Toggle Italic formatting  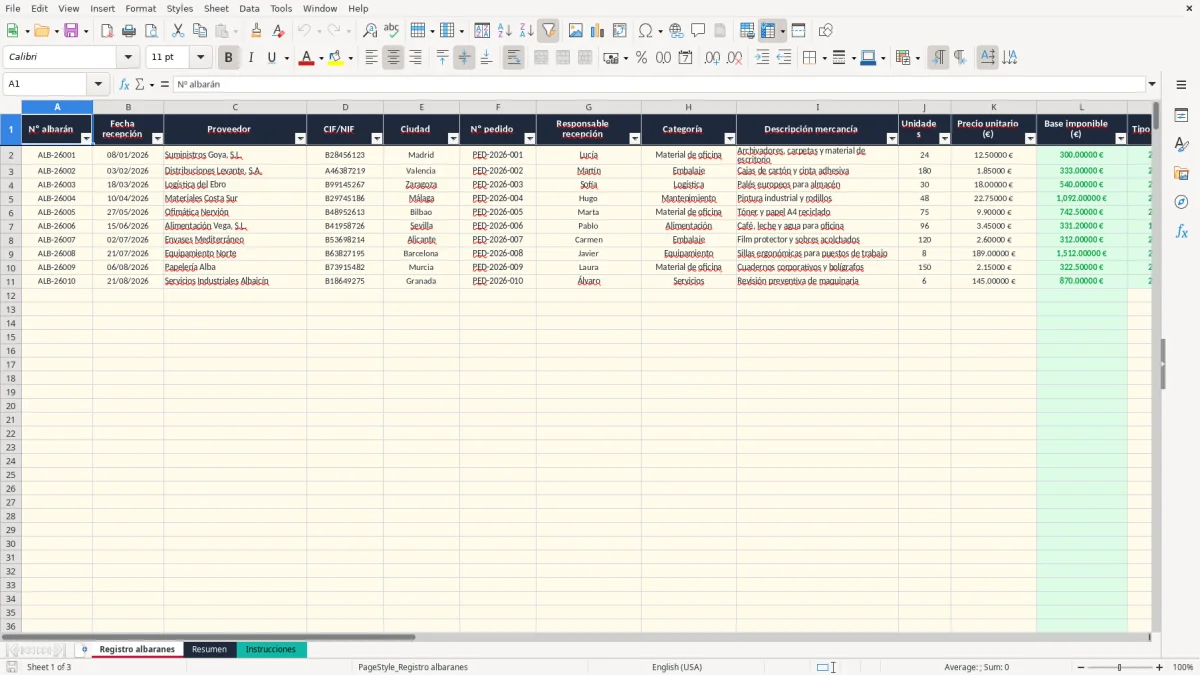[x=251, y=58]
